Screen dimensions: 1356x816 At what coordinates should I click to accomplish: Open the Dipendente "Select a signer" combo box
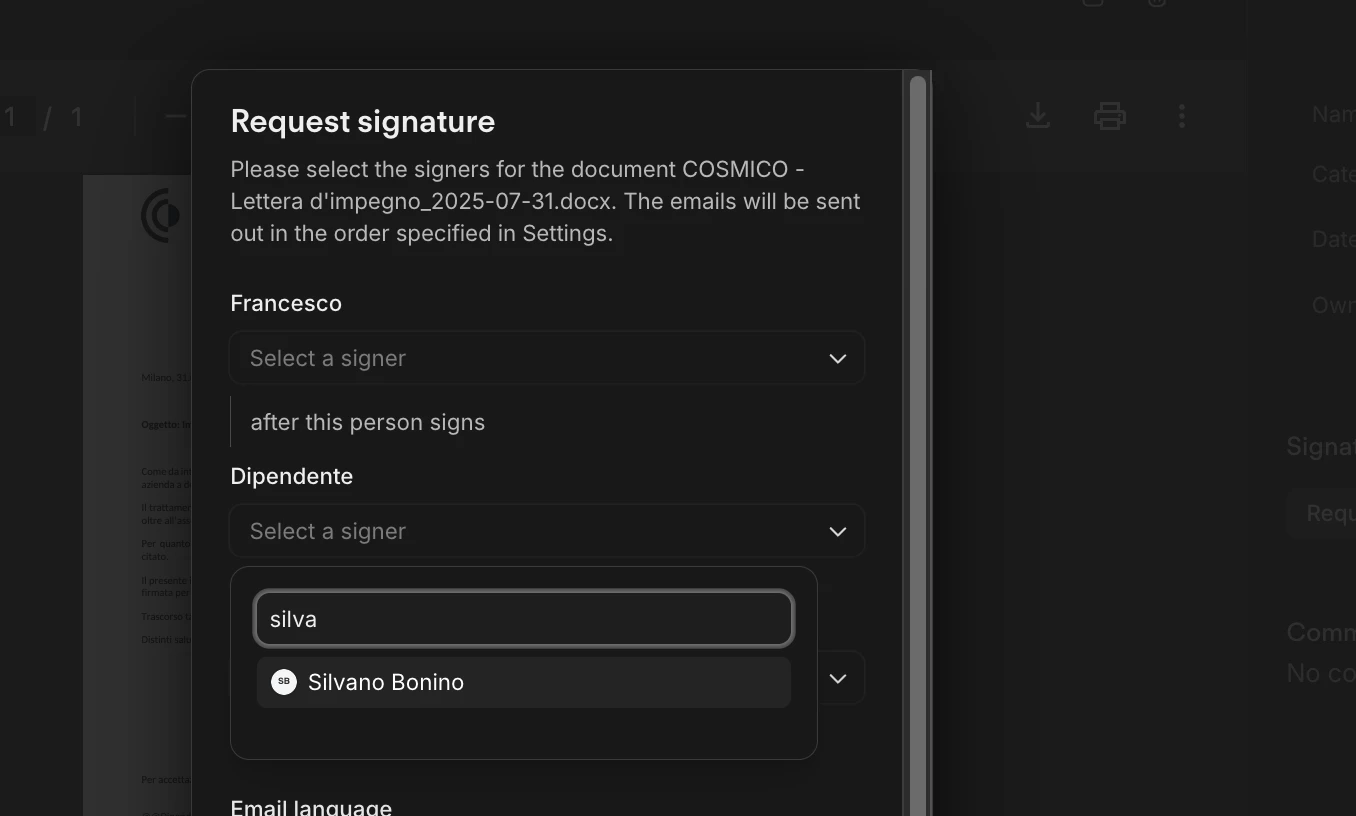[547, 531]
